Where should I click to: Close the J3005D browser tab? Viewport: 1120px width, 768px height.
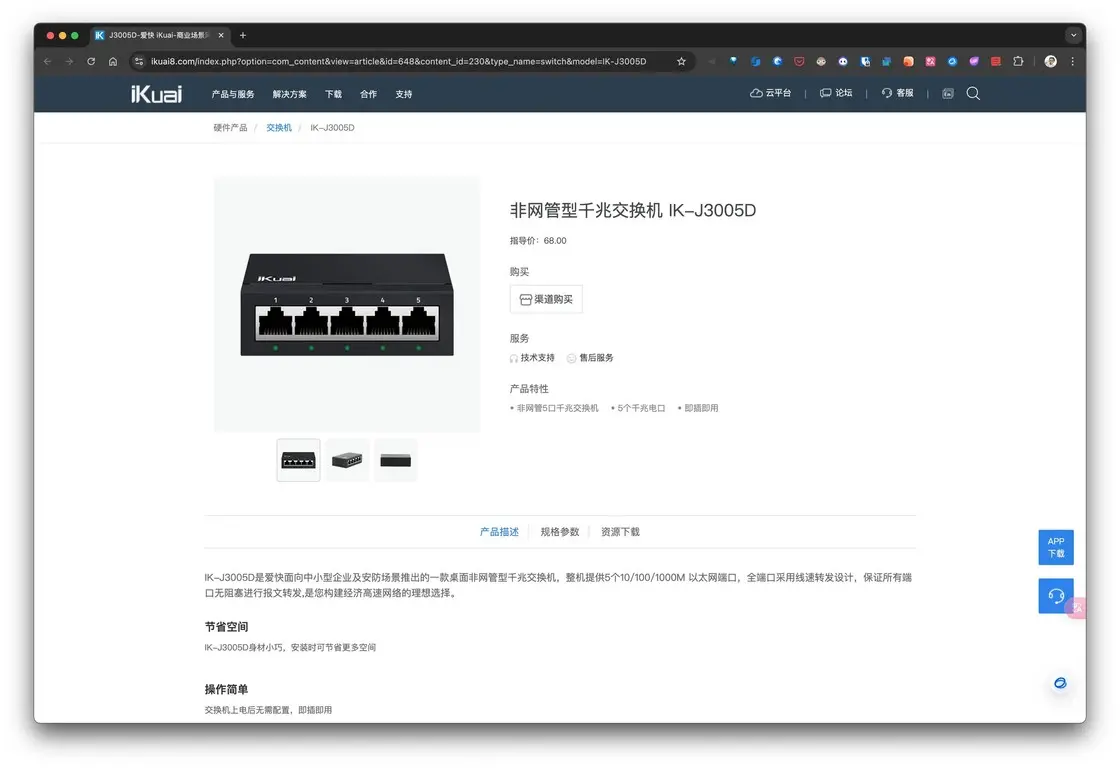pos(221,35)
